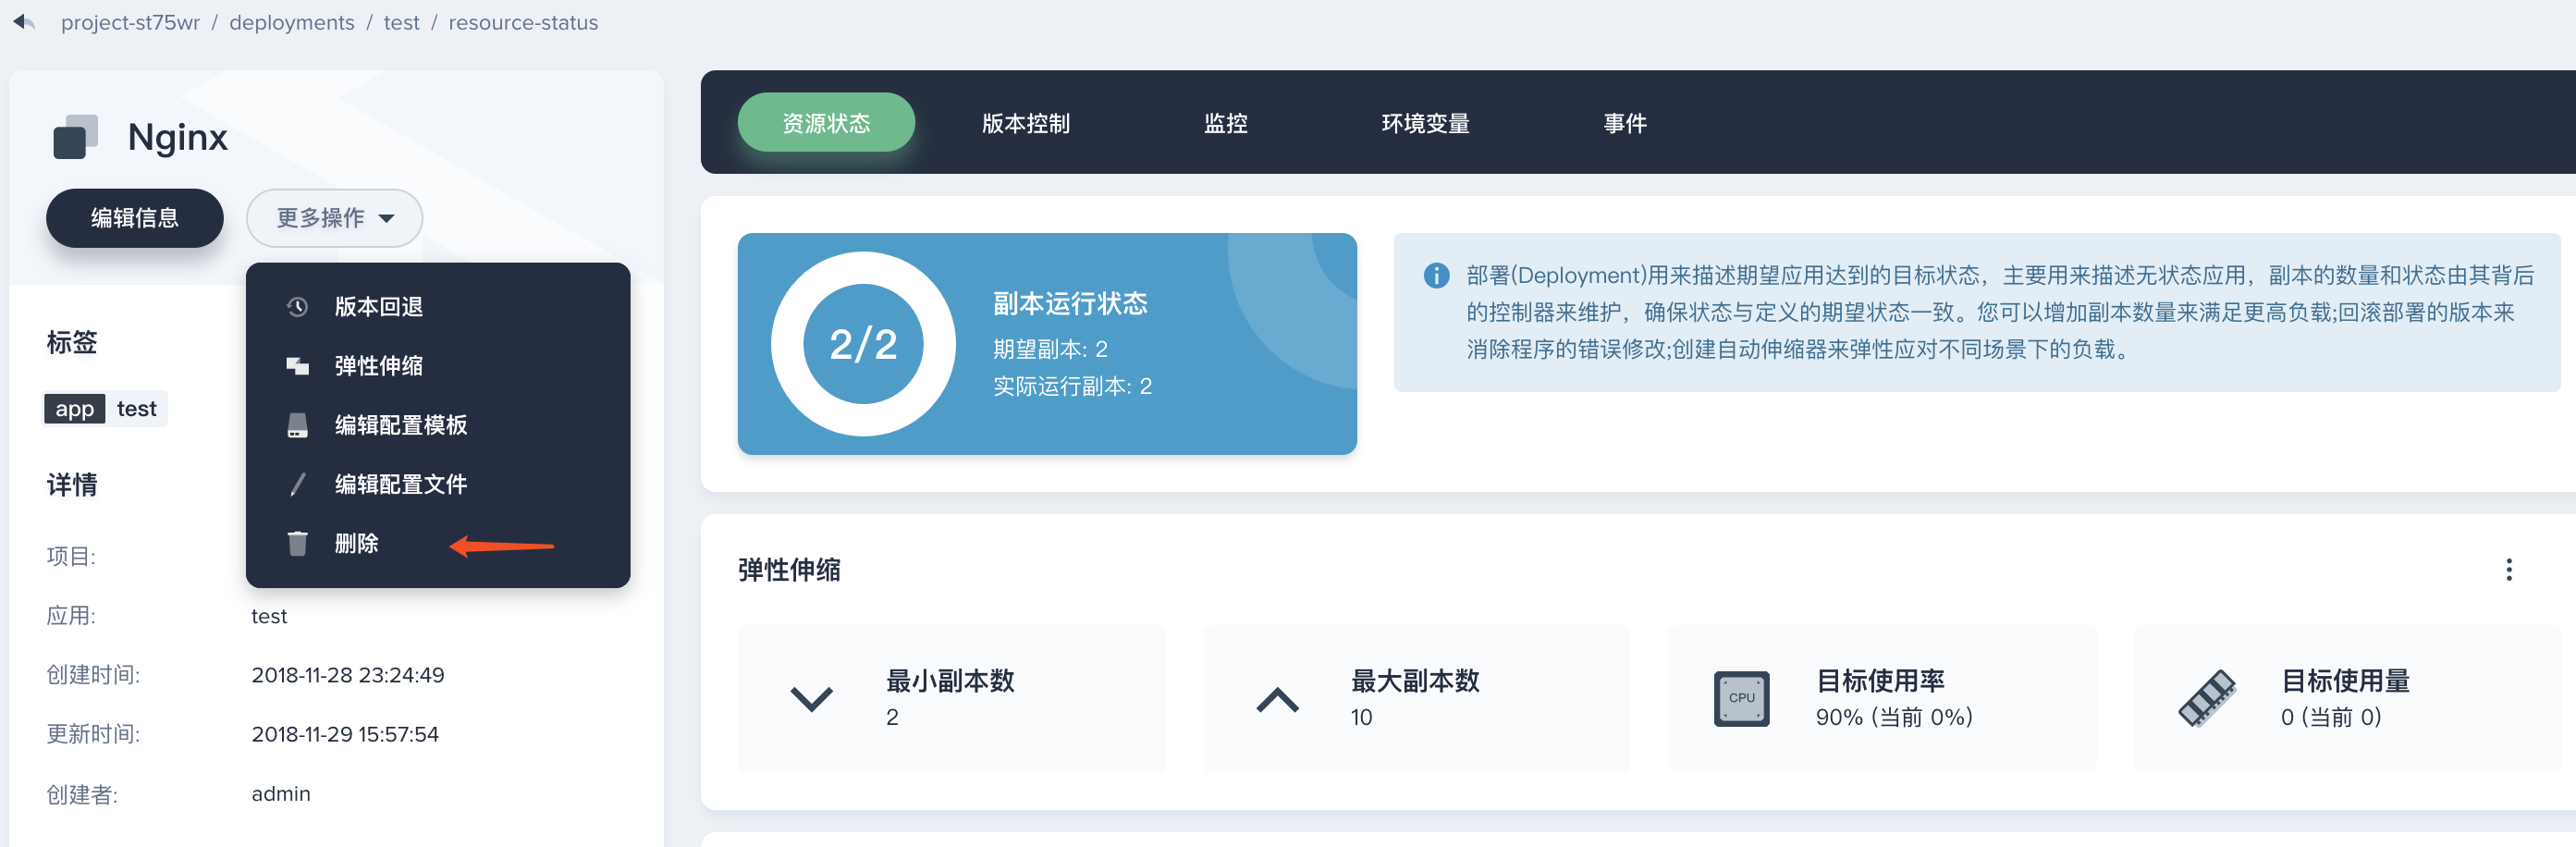Click the edit config template icon
Viewport: 2576px width, 847px height.
297,425
